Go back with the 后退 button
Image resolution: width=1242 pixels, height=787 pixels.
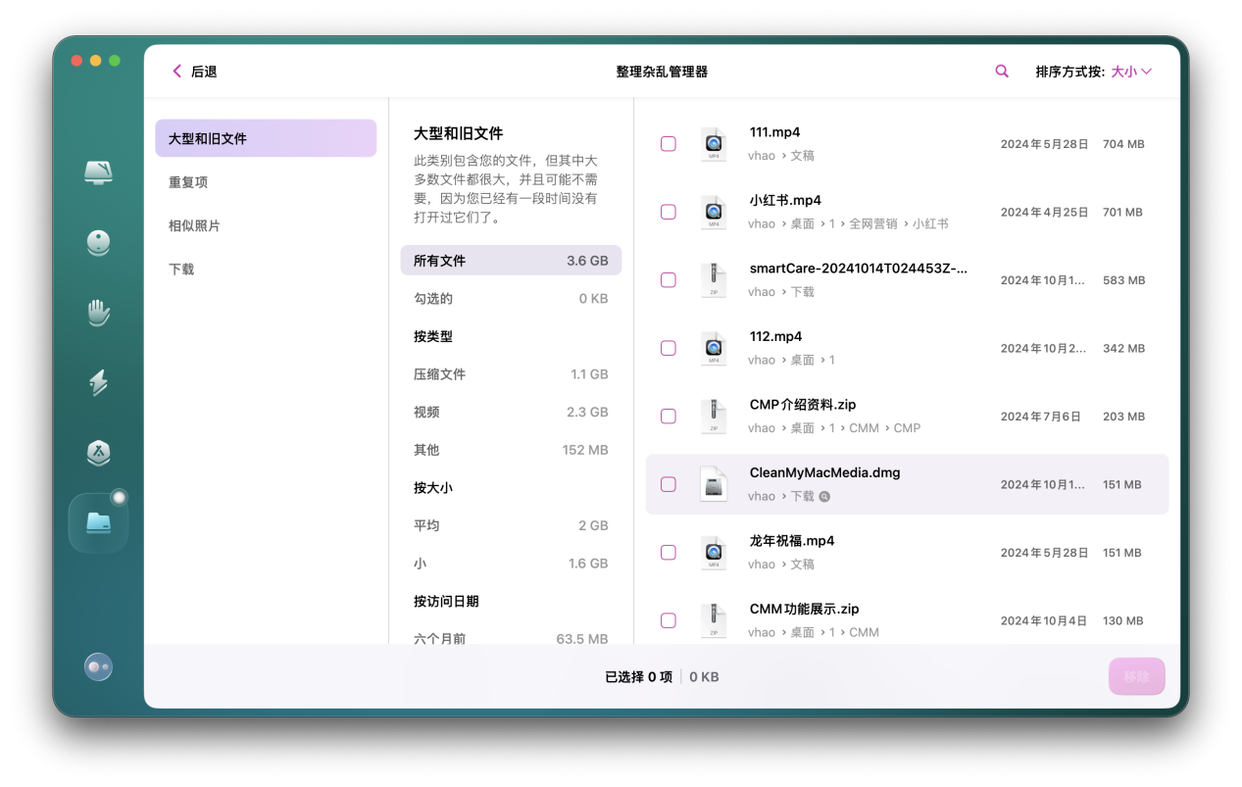(x=195, y=72)
